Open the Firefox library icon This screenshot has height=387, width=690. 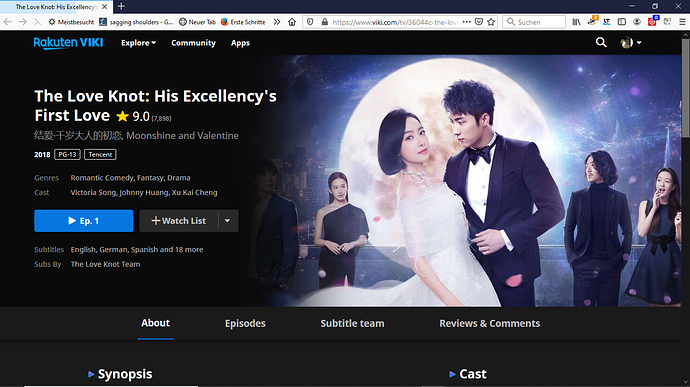click(x=576, y=22)
